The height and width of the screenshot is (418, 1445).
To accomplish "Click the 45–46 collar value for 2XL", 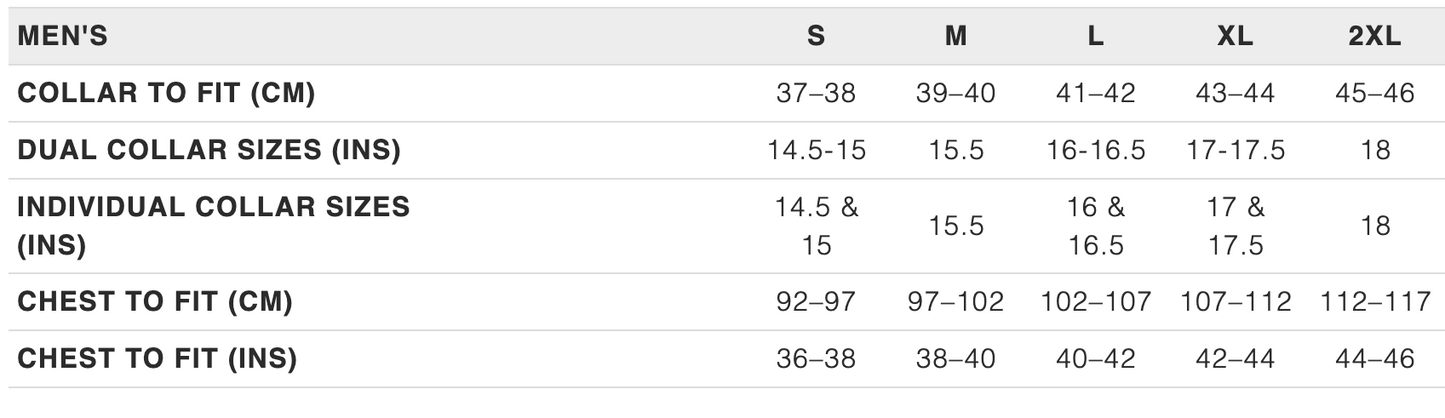I will tap(1375, 94).
